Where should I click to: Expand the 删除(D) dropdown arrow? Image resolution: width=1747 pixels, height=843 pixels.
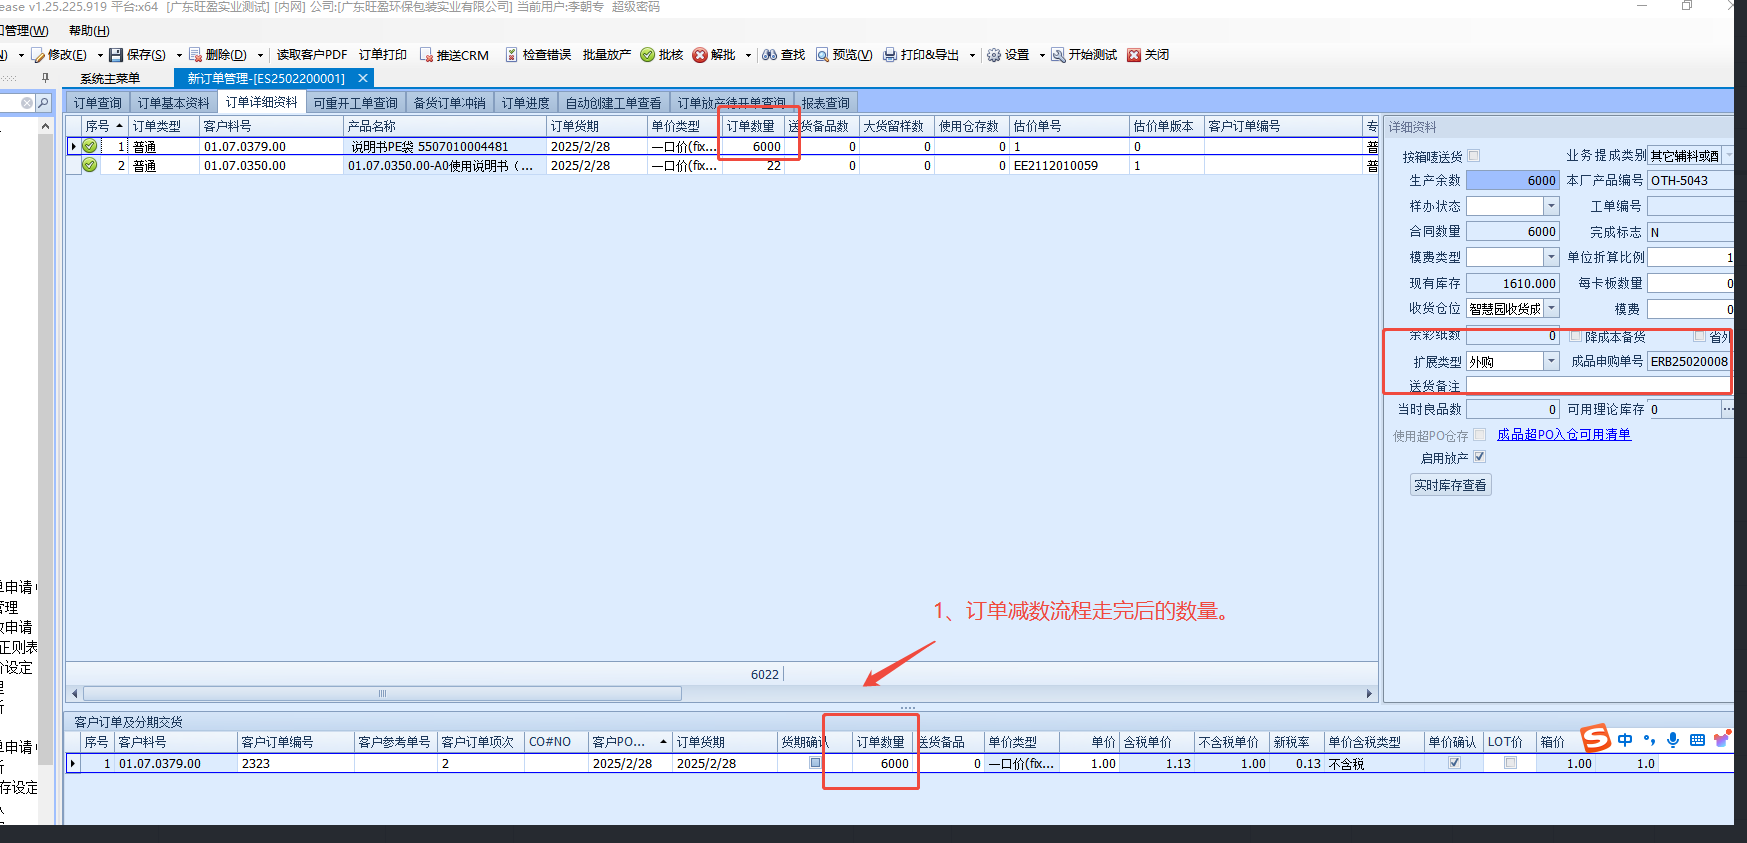[x=260, y=56]
